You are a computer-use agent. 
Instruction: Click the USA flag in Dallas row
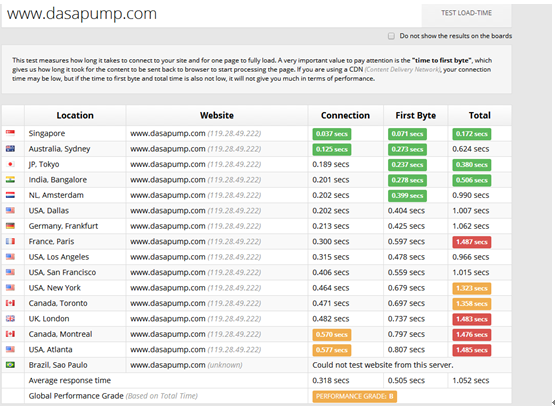coord(11,211)
